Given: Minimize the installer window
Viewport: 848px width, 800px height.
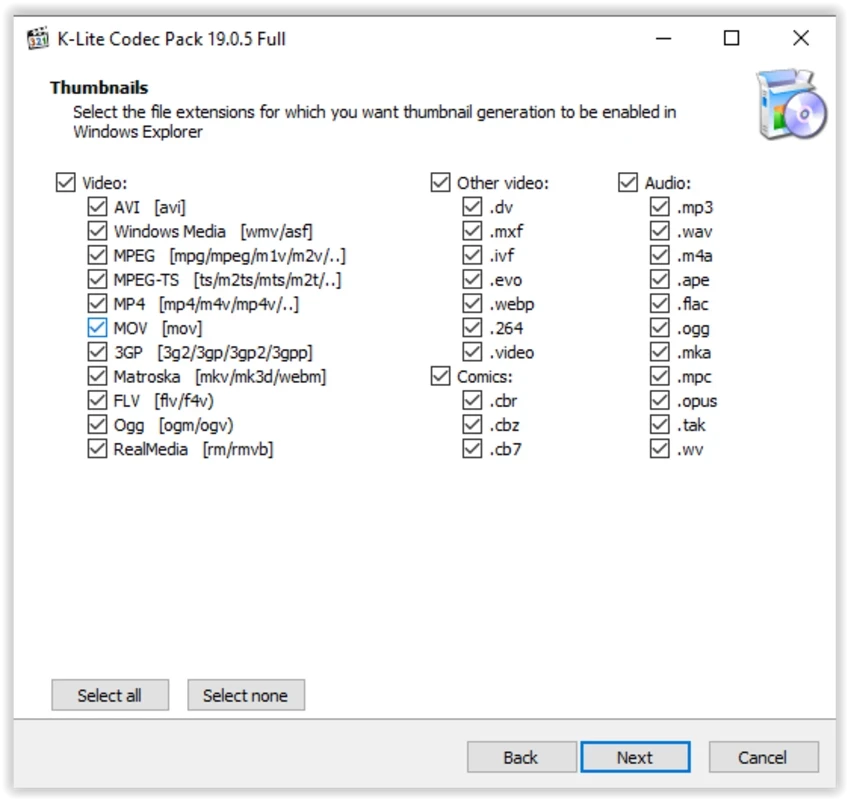Looking at the screenshot, I should [x=664, y=39].
